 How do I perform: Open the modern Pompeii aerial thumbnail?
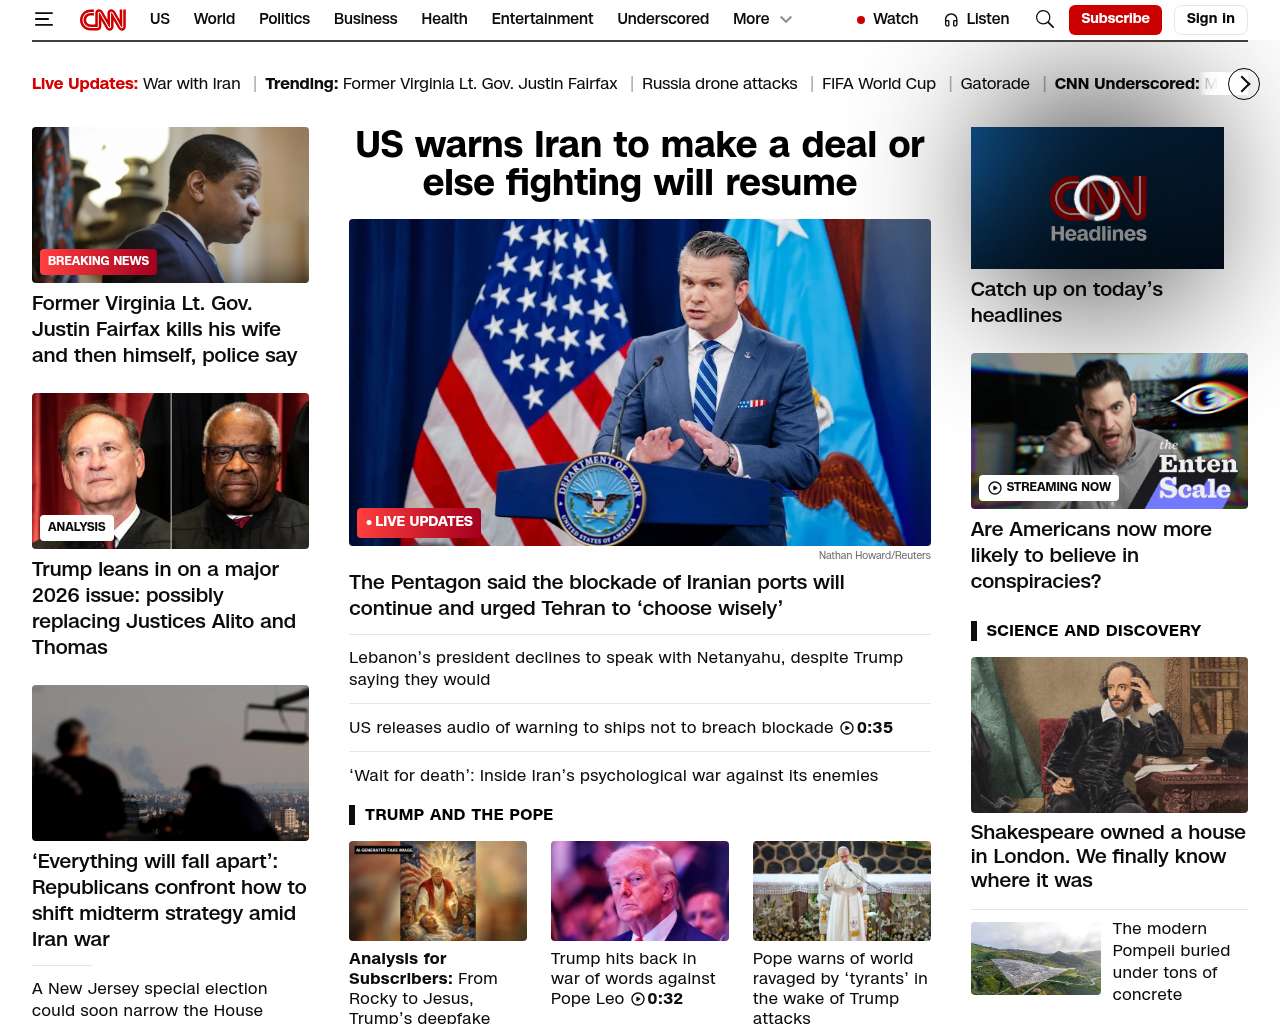coord(1036,959)
